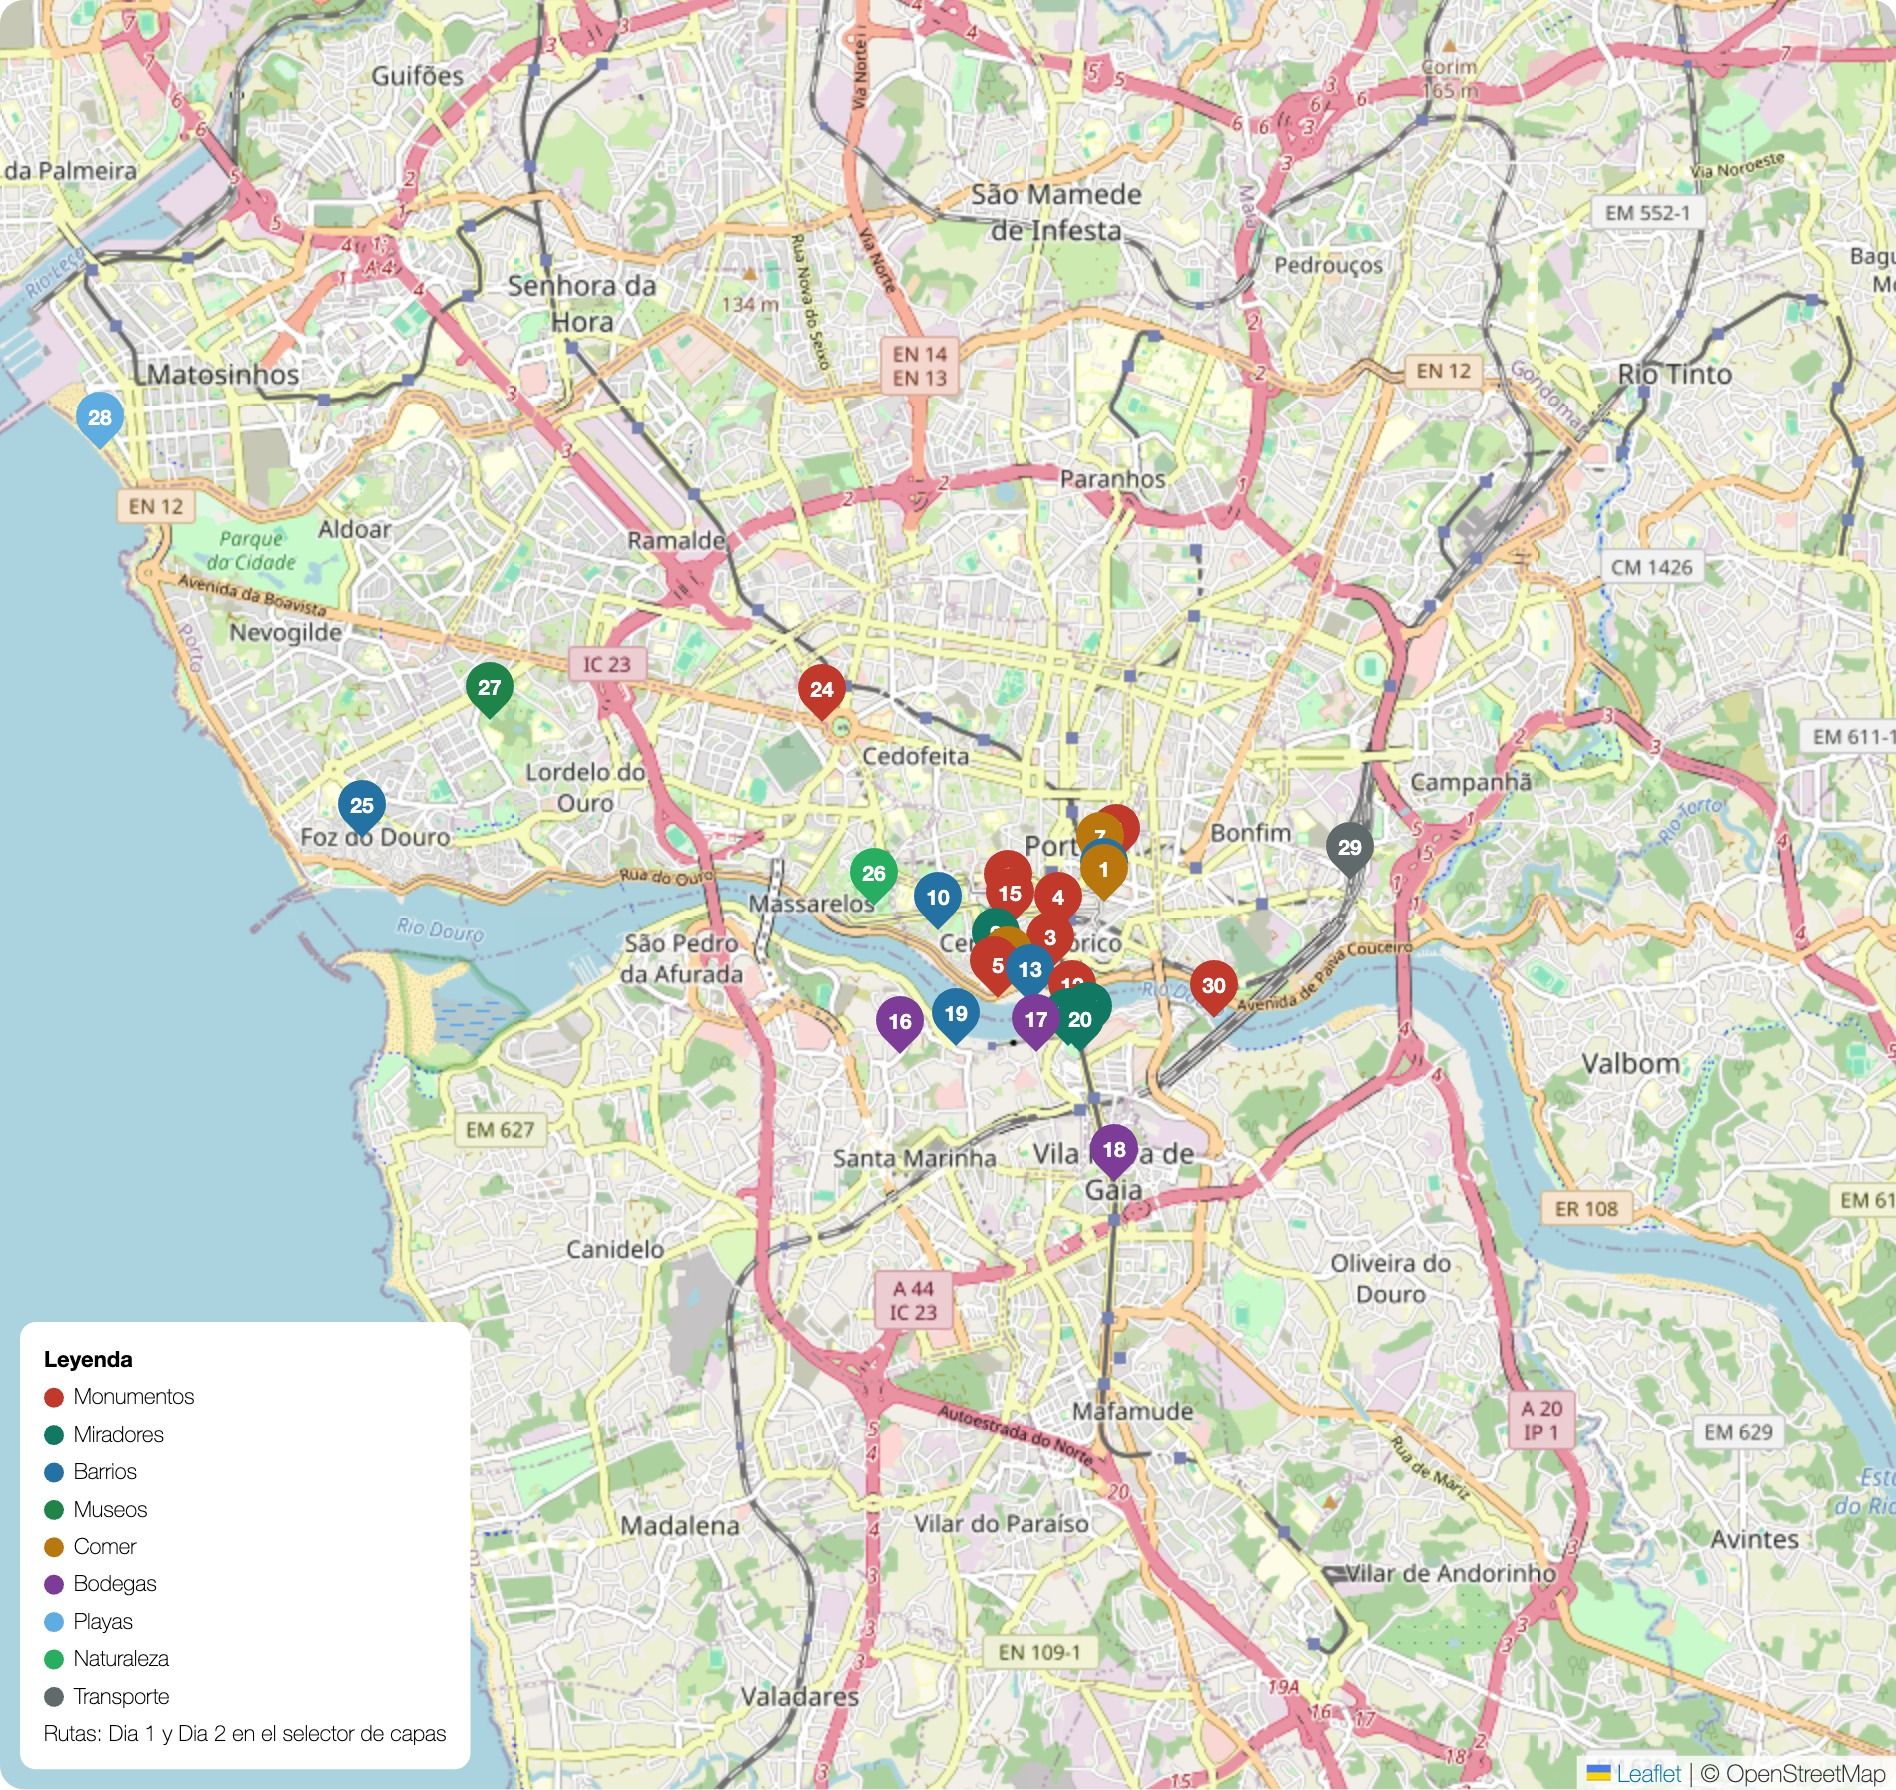
Task: Click the EN 14 EN 13 road shield
Action: tap(920, 365)
